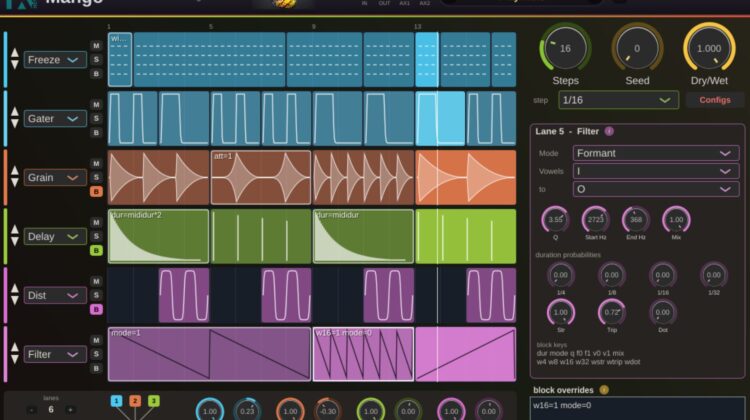Mute the Grain lane
Viewport: 750px width, 420px height.
click(x=96, y=163)
